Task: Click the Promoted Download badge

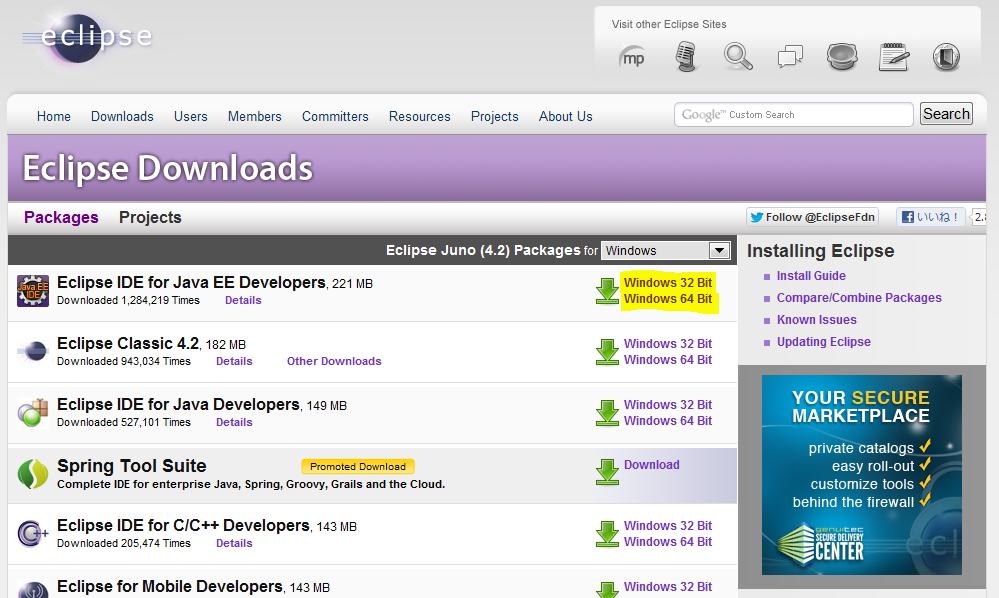Action: pos(357,466)
